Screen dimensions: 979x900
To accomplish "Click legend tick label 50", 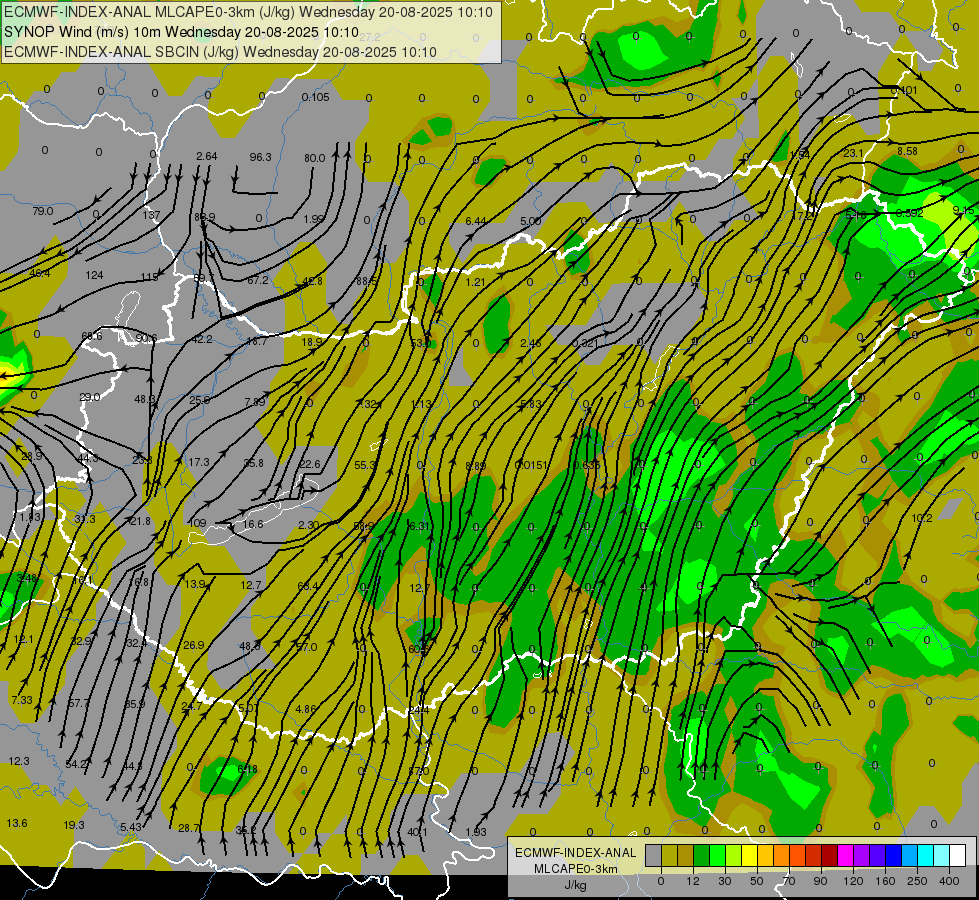I will click(x=756, y=881).
